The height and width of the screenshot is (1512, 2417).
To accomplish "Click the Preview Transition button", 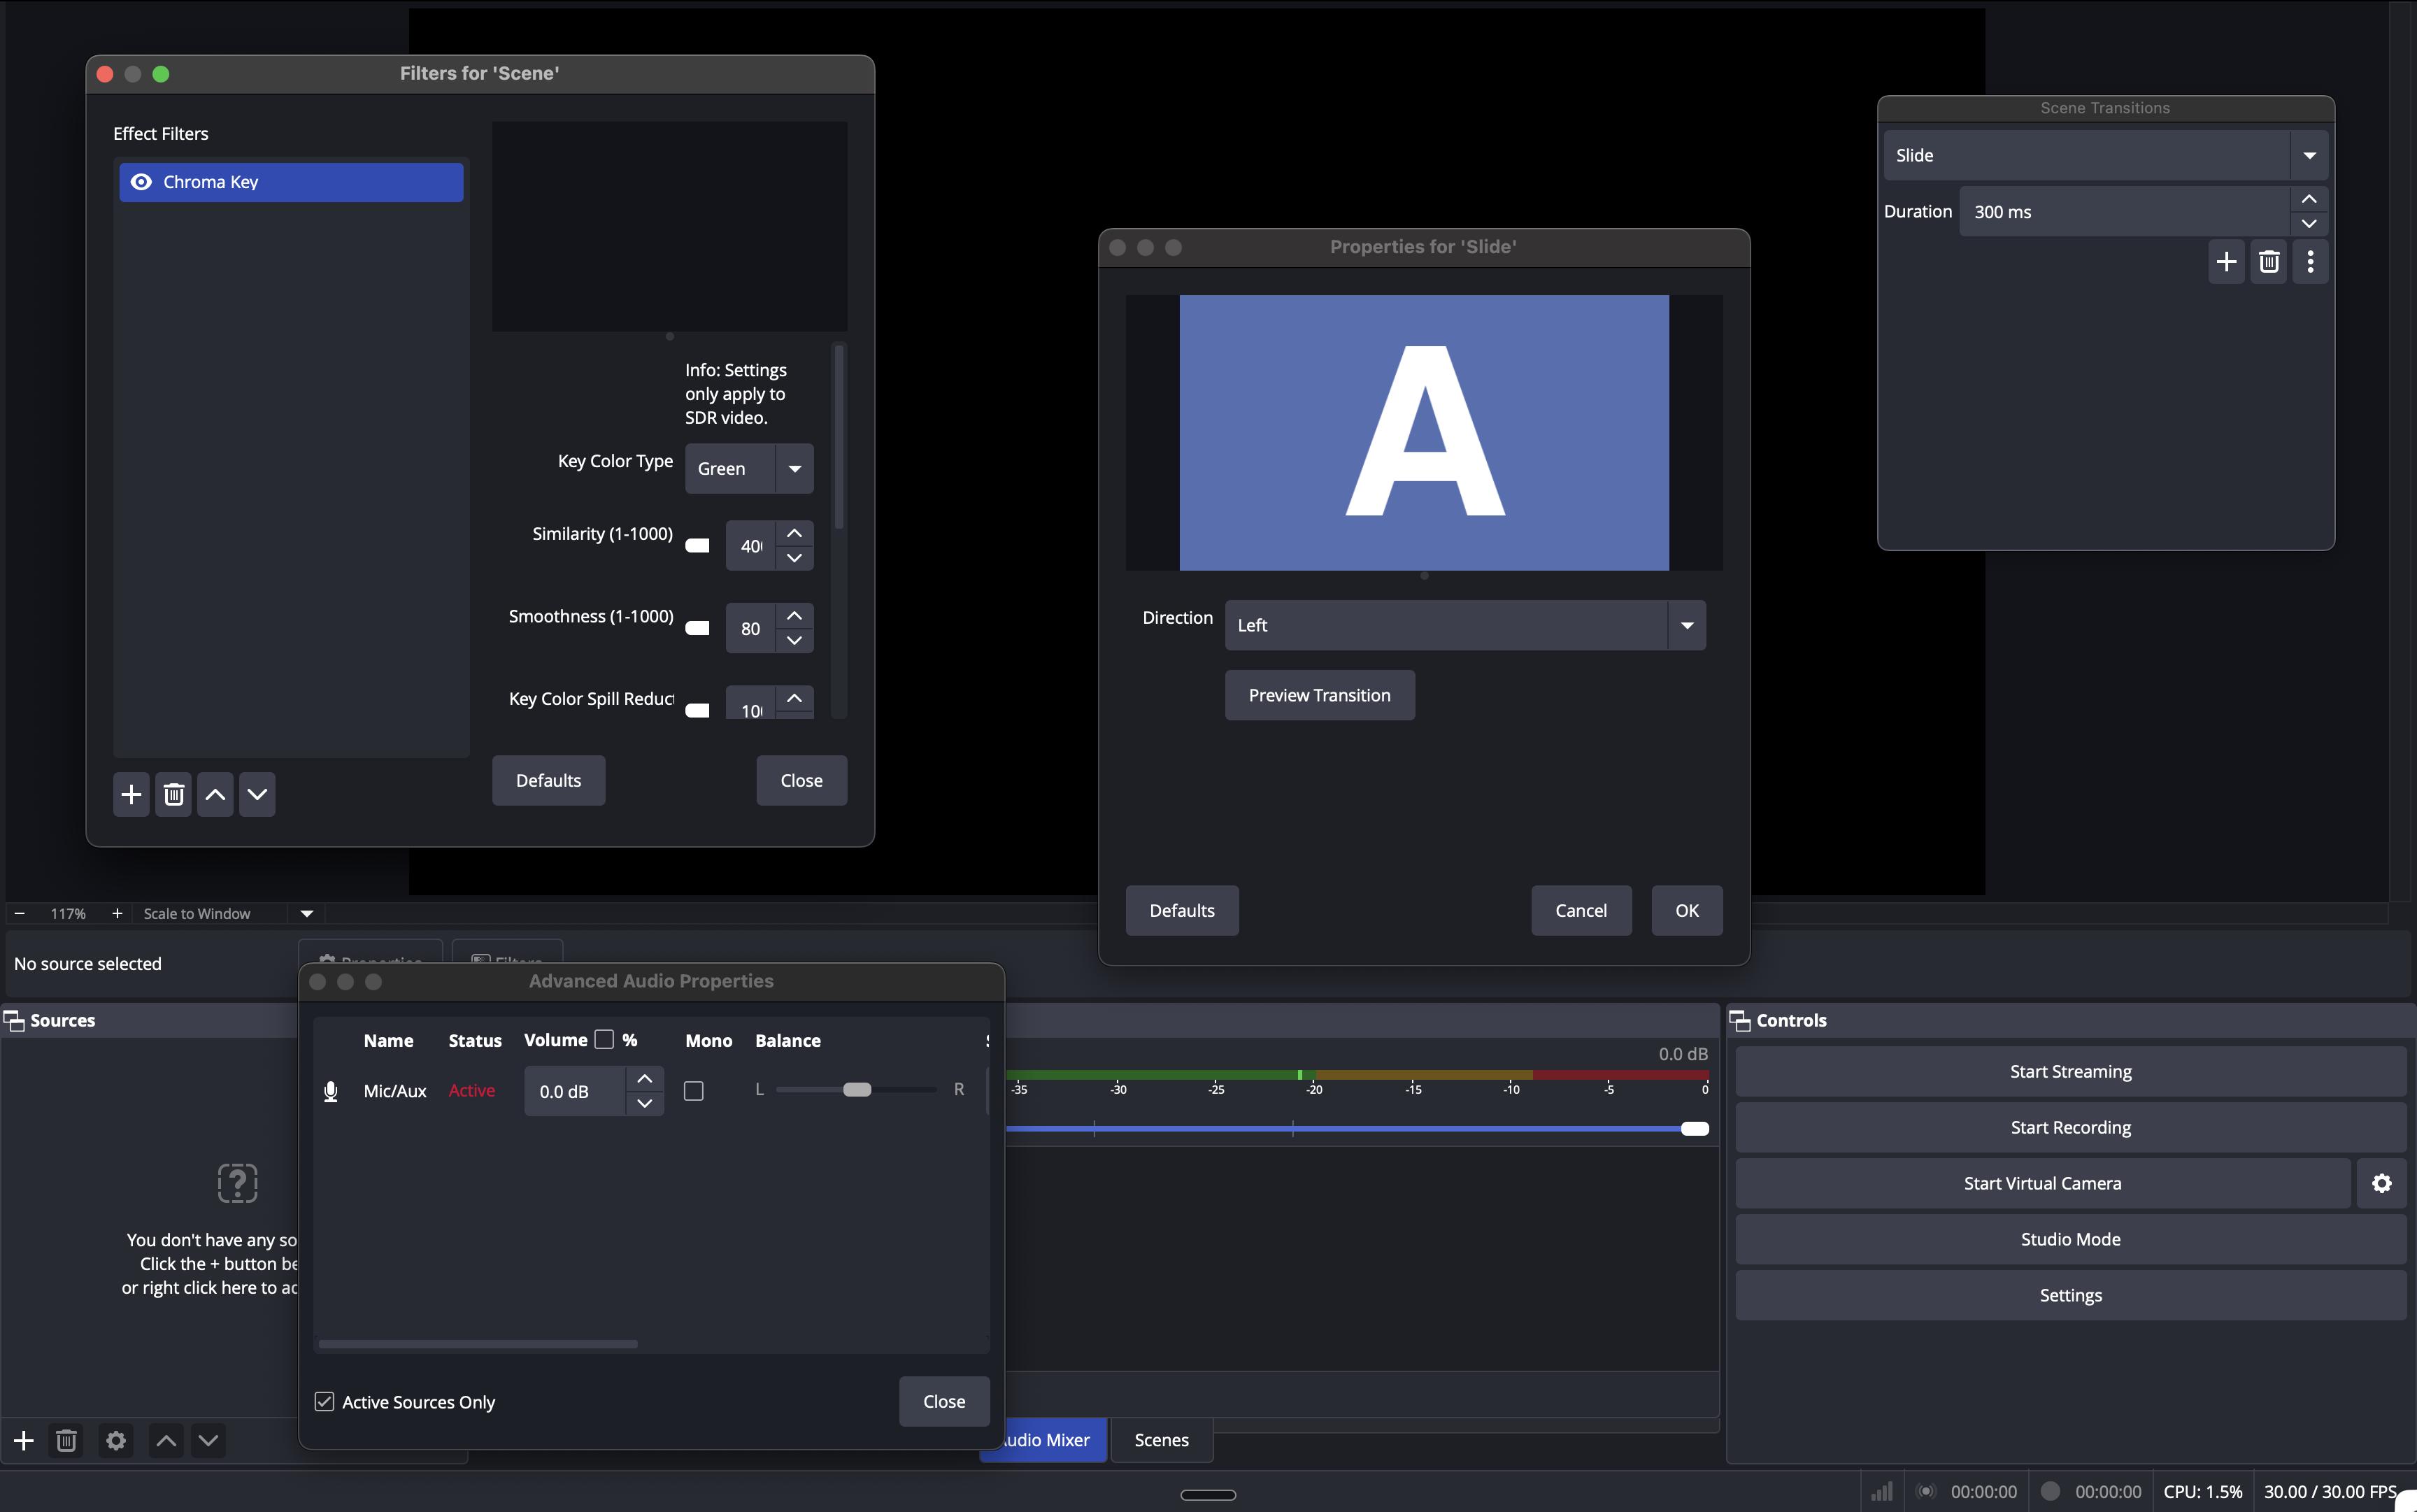I will (x=1319, y=695).
